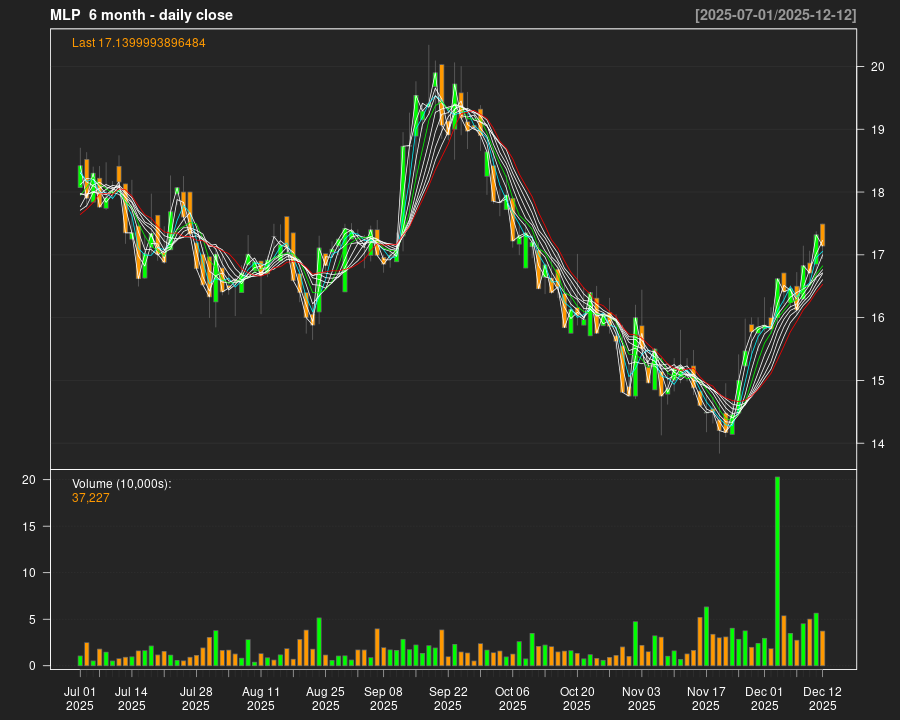
Task: Click the orange Last 17.1399993896484 price label
Action: click(139, 43)
